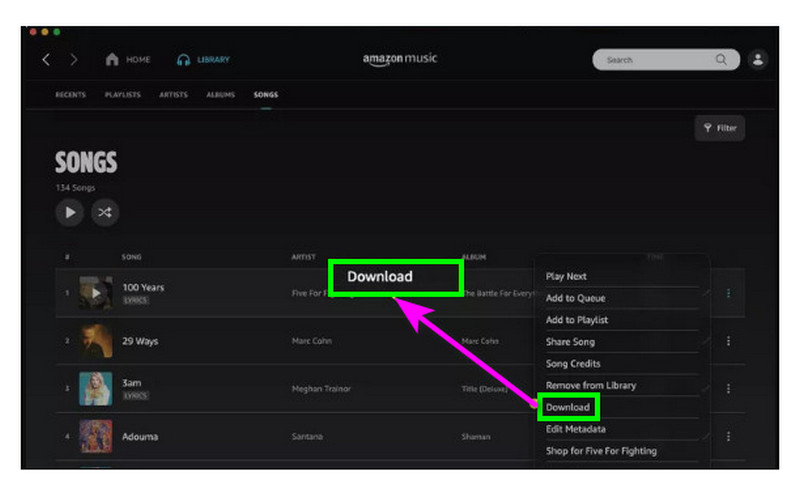The width and height of the screenshot is (800, 493).
Task: Switch to the Playlists tab
Action: [x=122, y=95]
